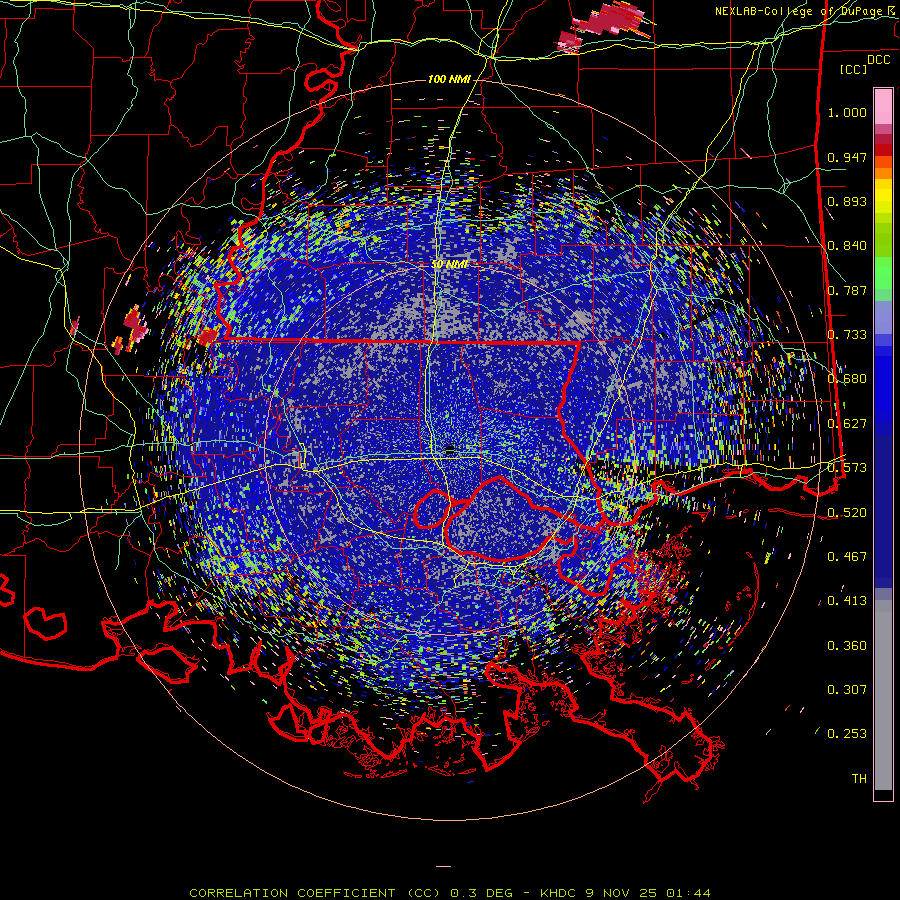900x900 pixels.
Task: Click the 0.573 legend value
Action: tap(847, 468)
